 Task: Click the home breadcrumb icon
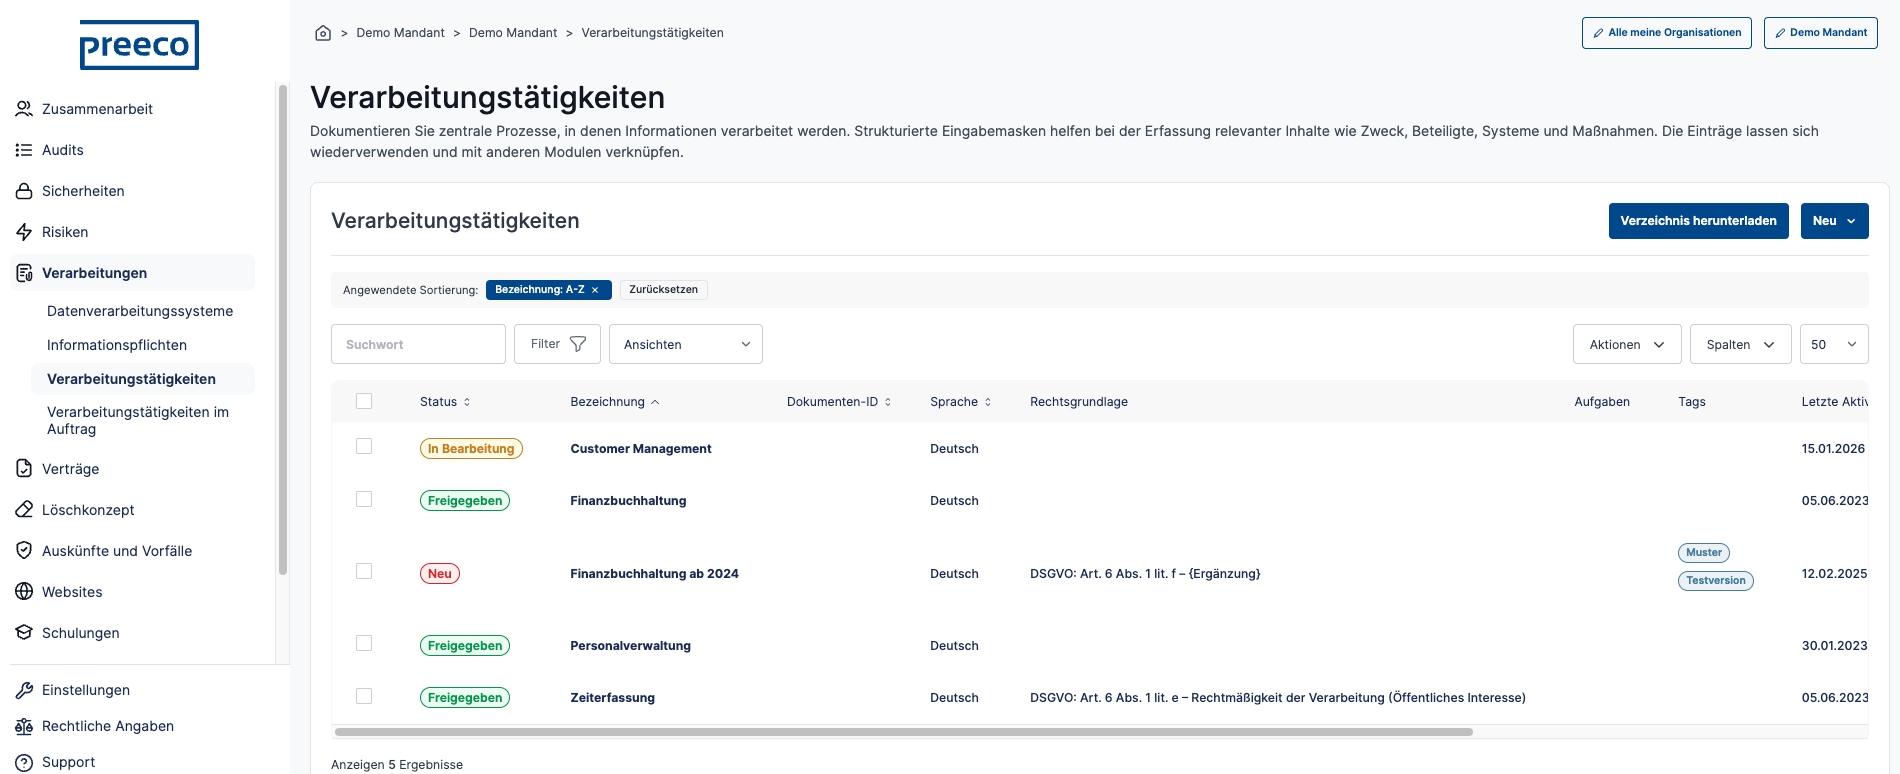pos(323,33)
